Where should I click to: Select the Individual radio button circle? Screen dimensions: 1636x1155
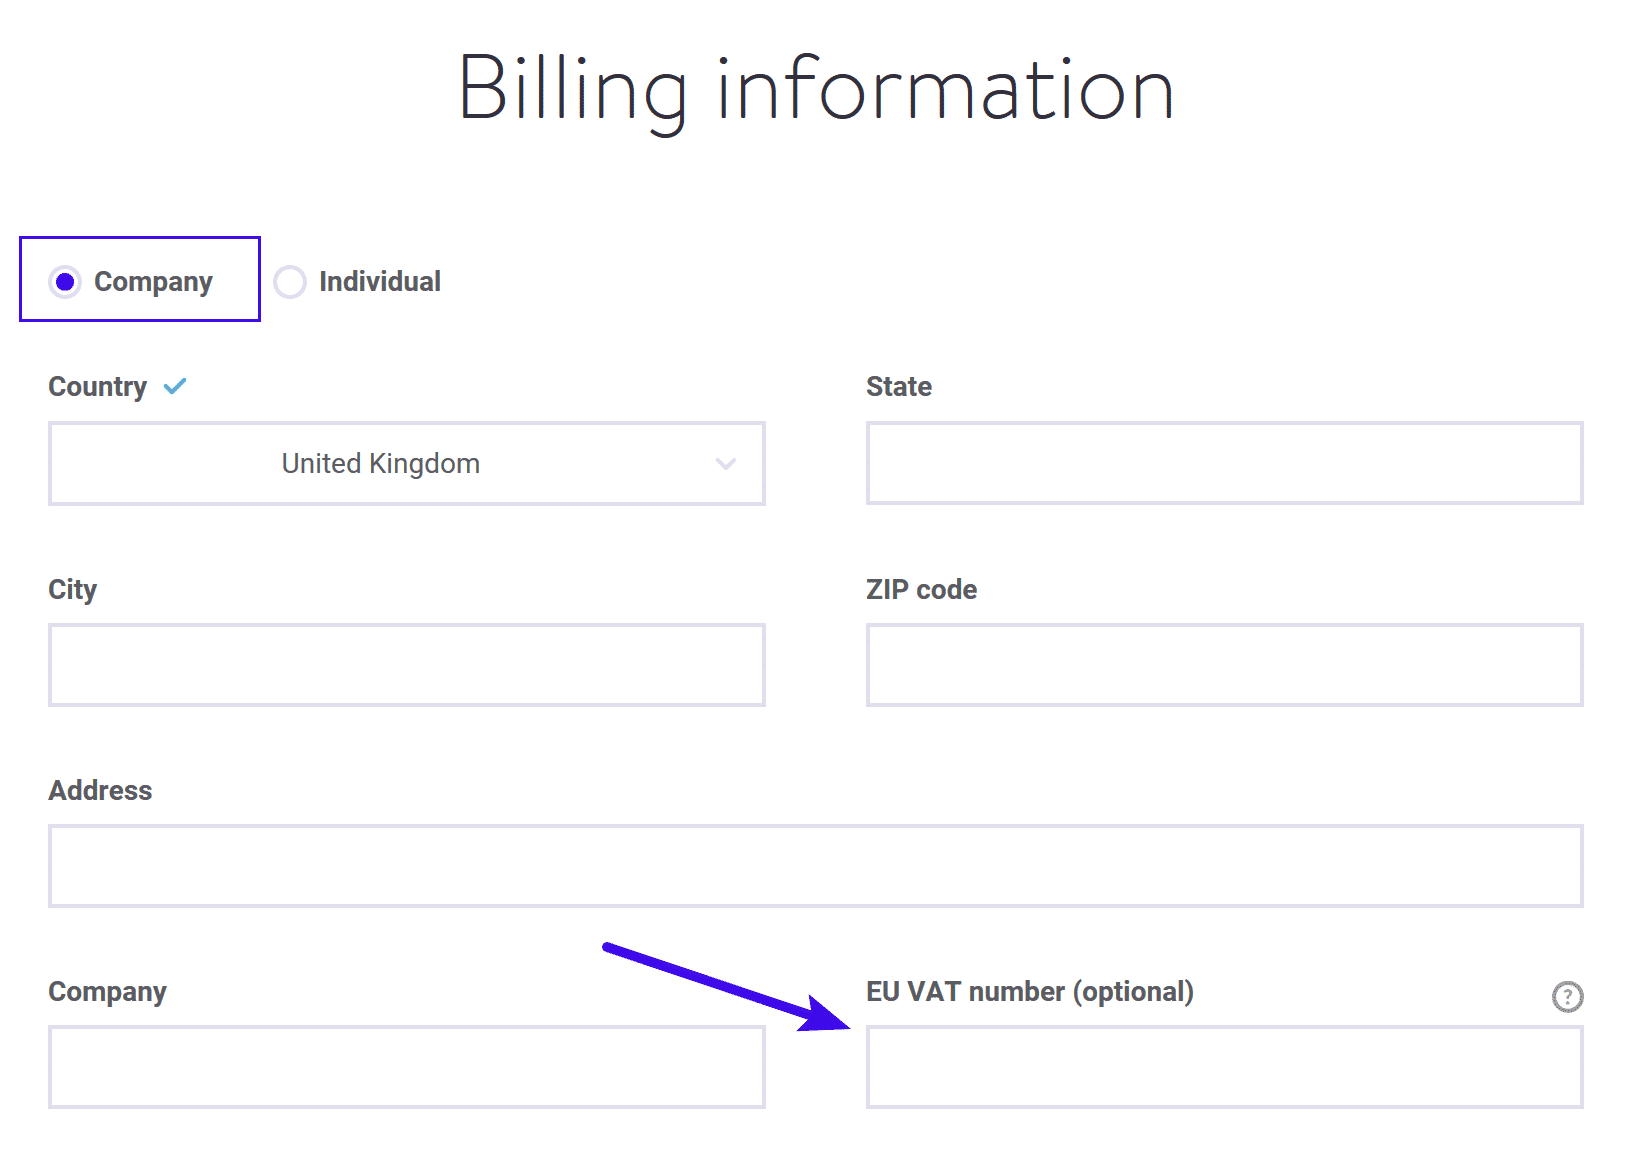coord(290,282)
